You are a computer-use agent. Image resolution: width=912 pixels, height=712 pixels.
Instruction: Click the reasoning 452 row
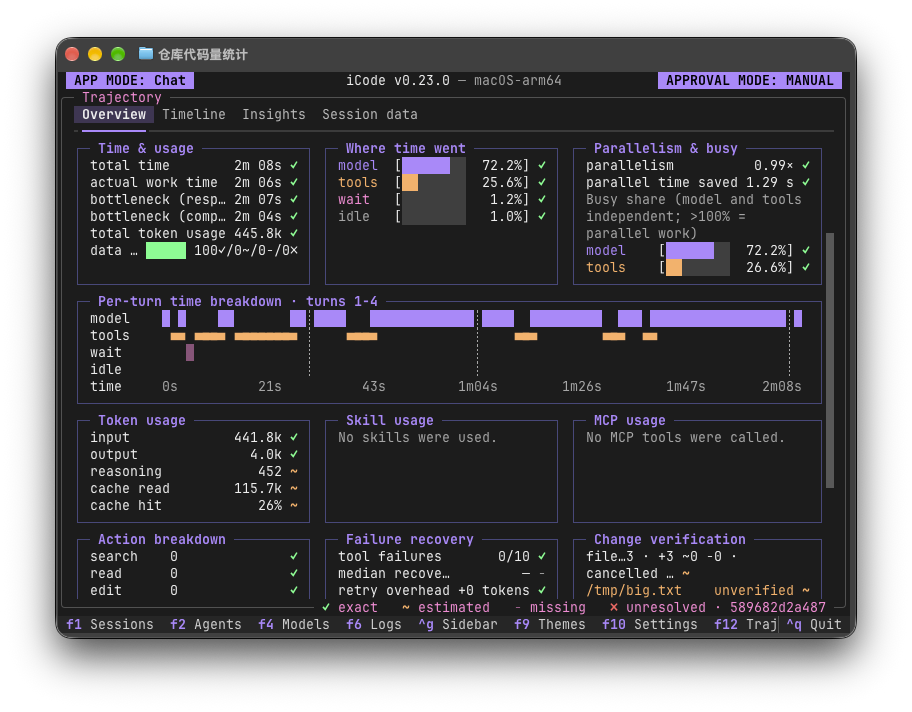[x=194, y=471]
